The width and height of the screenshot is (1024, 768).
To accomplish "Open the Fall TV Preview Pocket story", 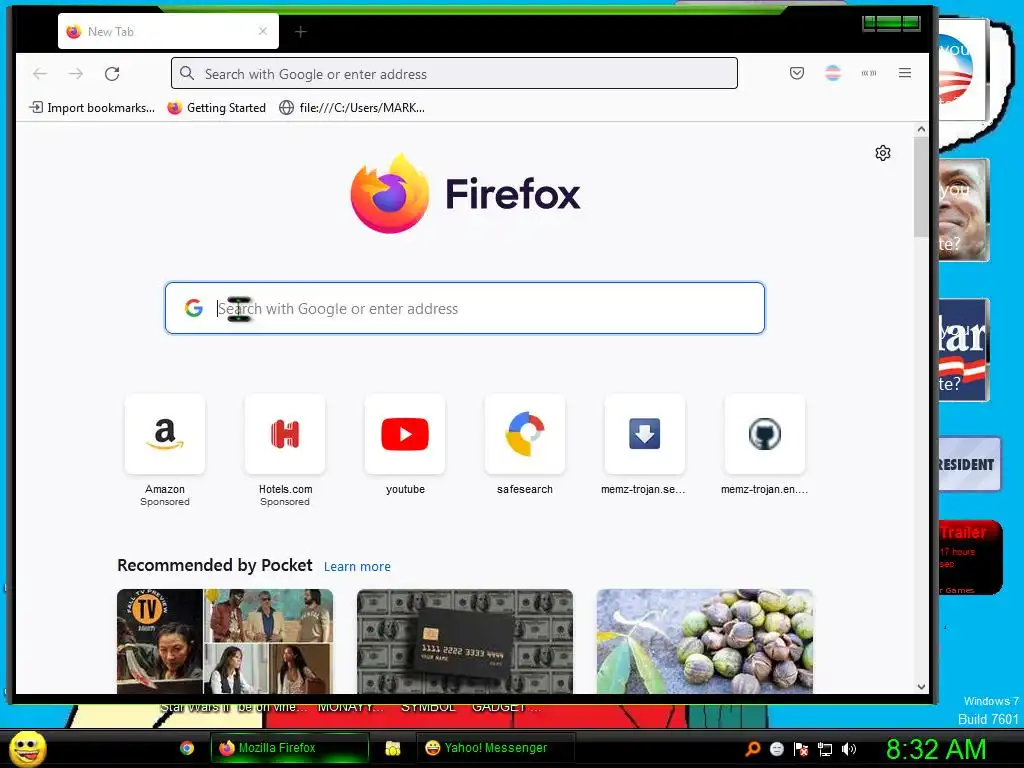I will [225, 641].
